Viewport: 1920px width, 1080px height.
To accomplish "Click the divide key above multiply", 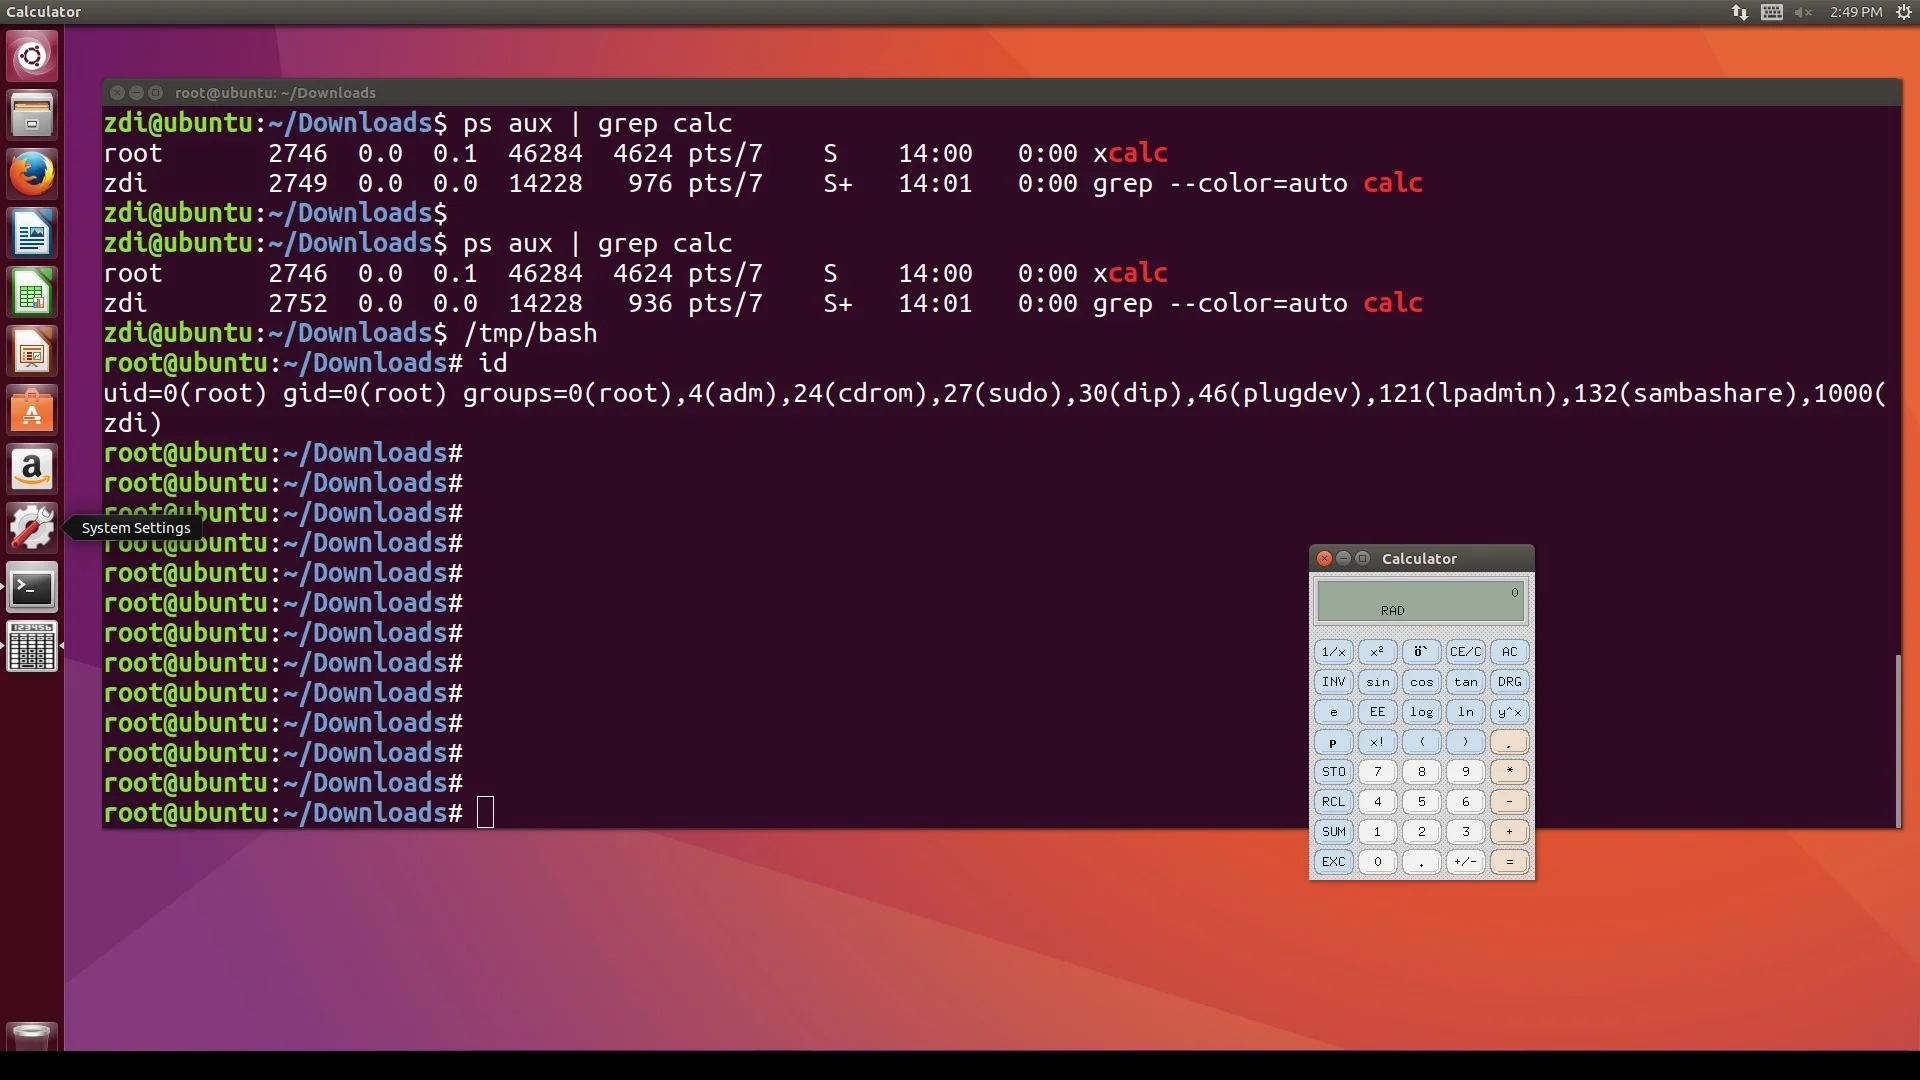I will coord(1510,742).
